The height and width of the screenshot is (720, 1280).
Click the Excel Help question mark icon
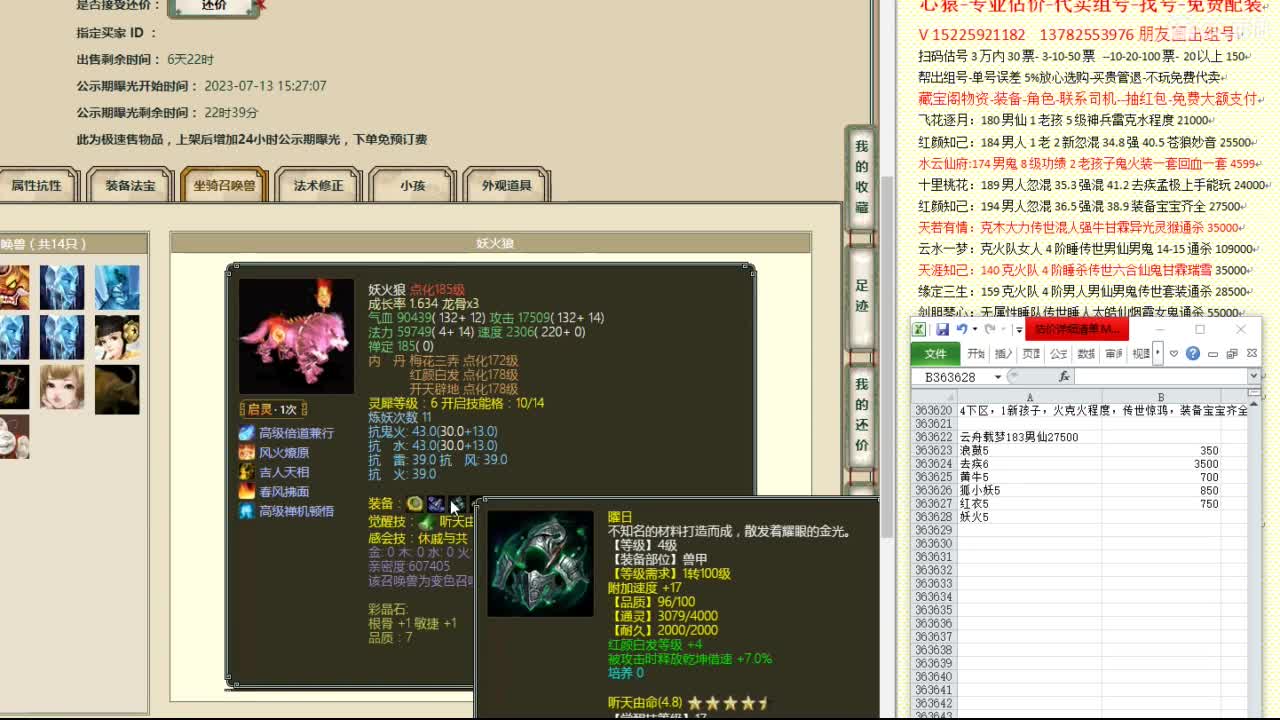tap(1192, 354)
